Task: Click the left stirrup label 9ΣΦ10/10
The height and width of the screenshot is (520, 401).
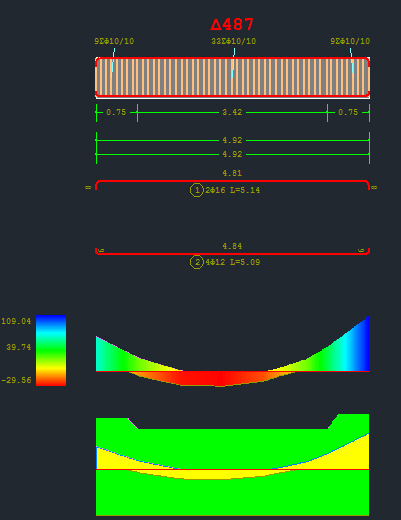Action: pos(114,41)
